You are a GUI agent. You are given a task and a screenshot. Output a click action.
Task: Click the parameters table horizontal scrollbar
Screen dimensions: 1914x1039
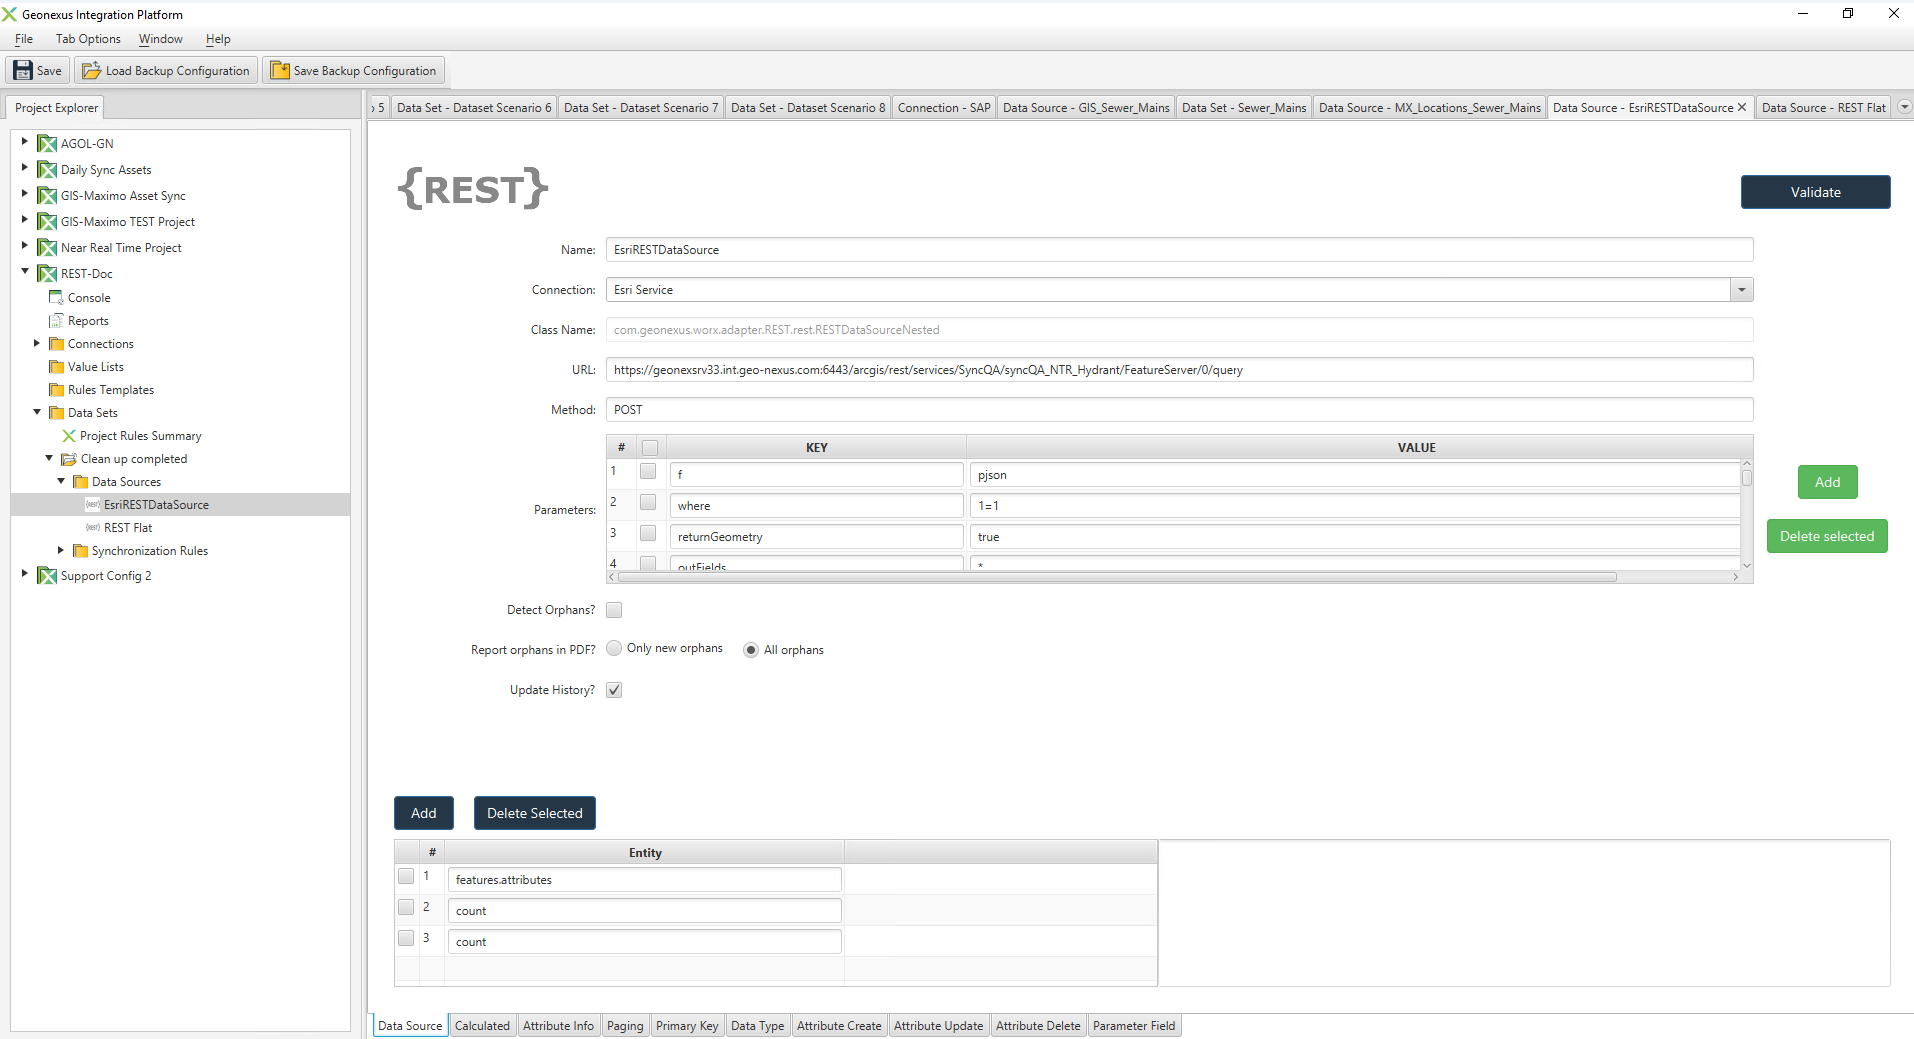click(x=1117, y=577)
